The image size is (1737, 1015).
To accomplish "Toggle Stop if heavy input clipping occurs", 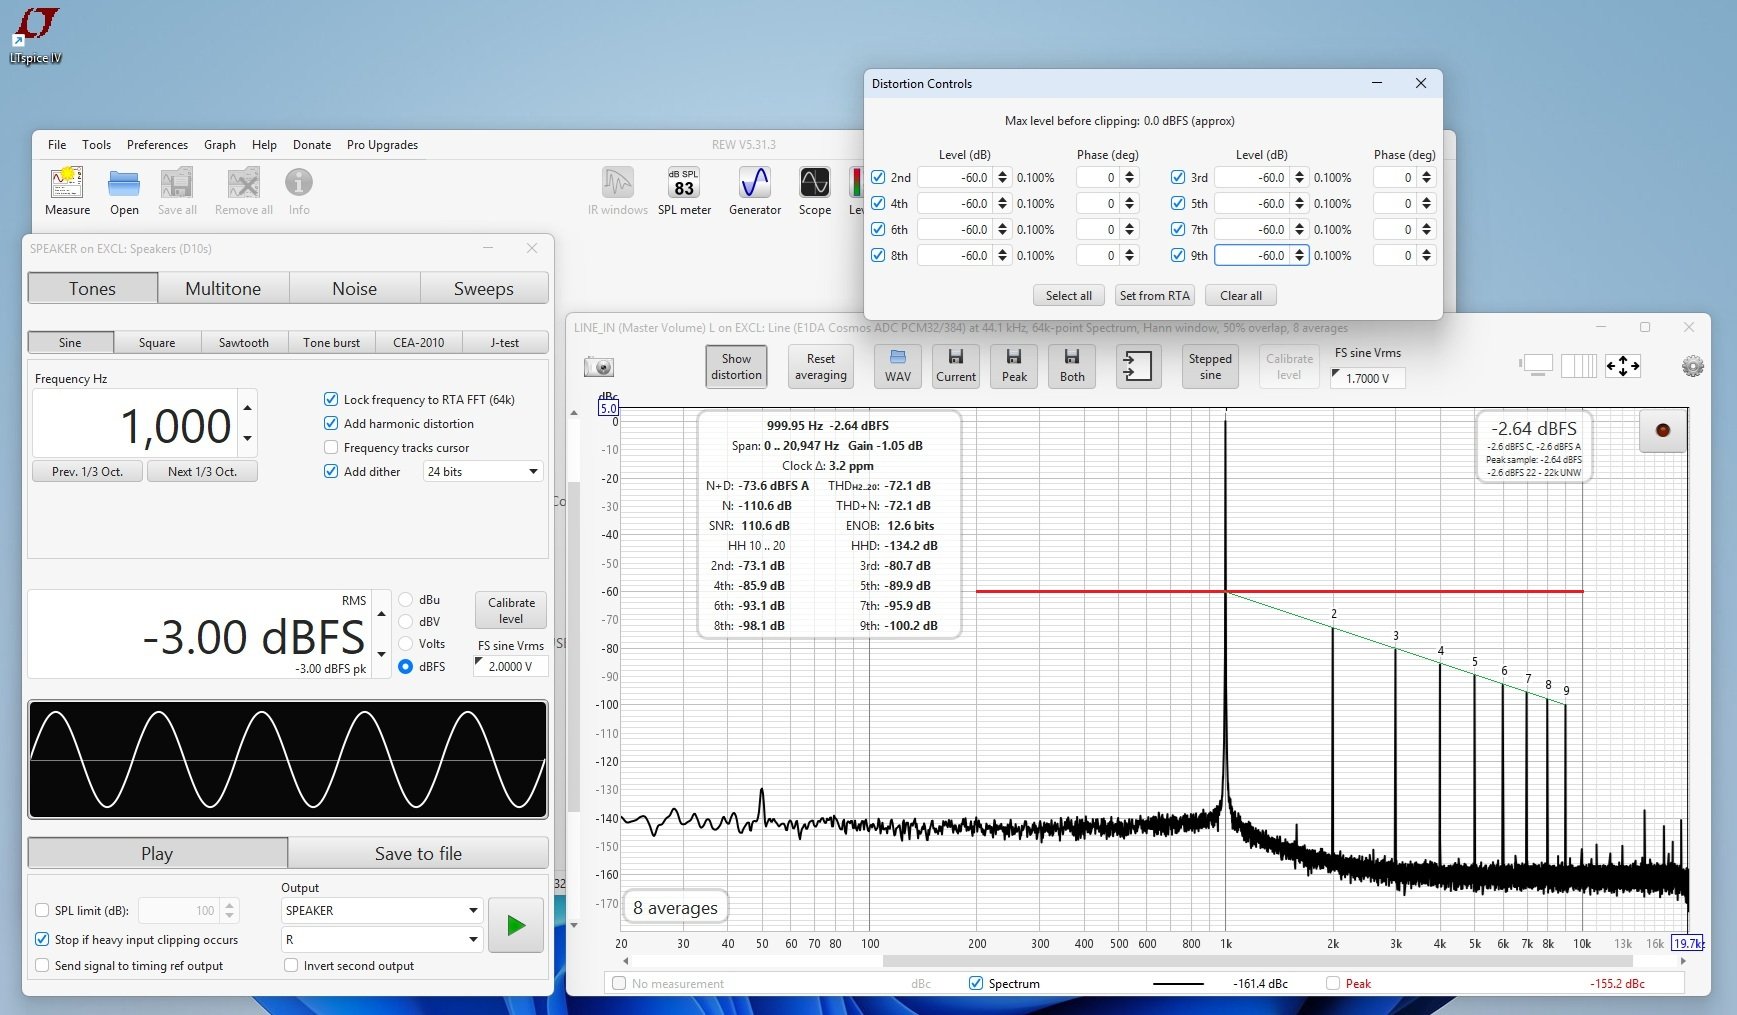I will point(42,939).
